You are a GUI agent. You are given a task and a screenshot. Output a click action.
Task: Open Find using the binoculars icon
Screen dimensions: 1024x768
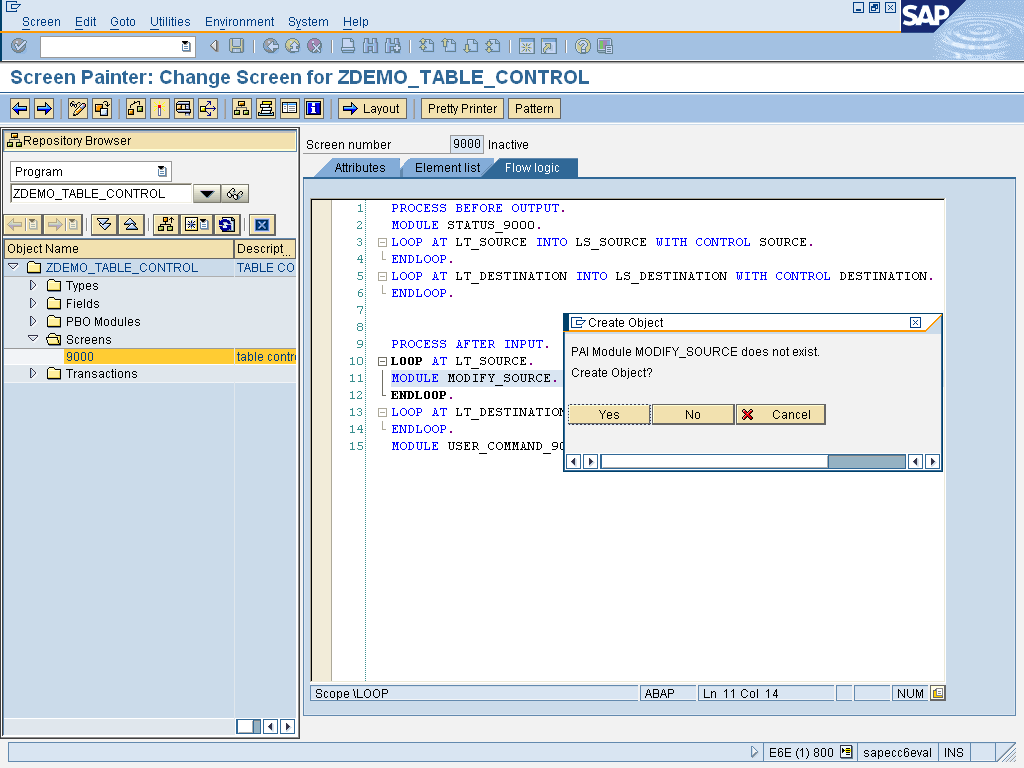370,46
